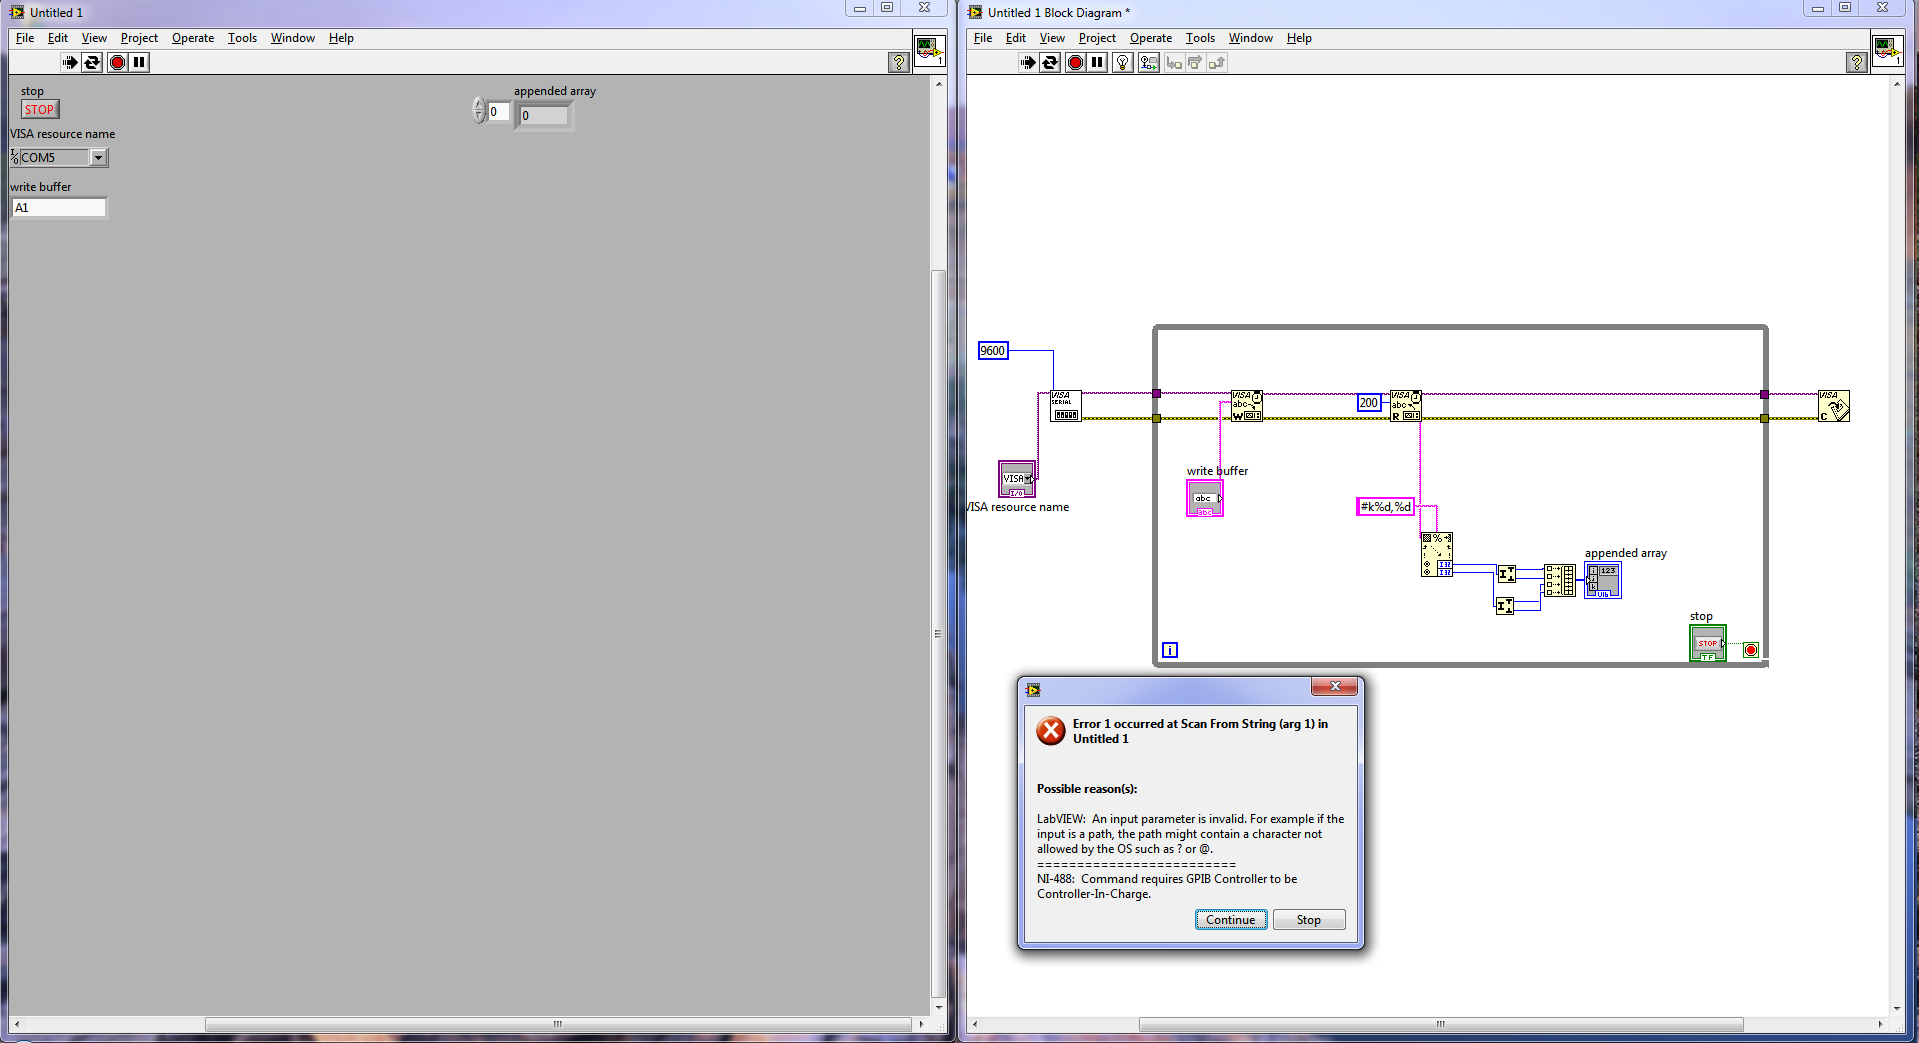Toggle Retain Wire Values in Block Diagram toolbar

pos(1148,62)
